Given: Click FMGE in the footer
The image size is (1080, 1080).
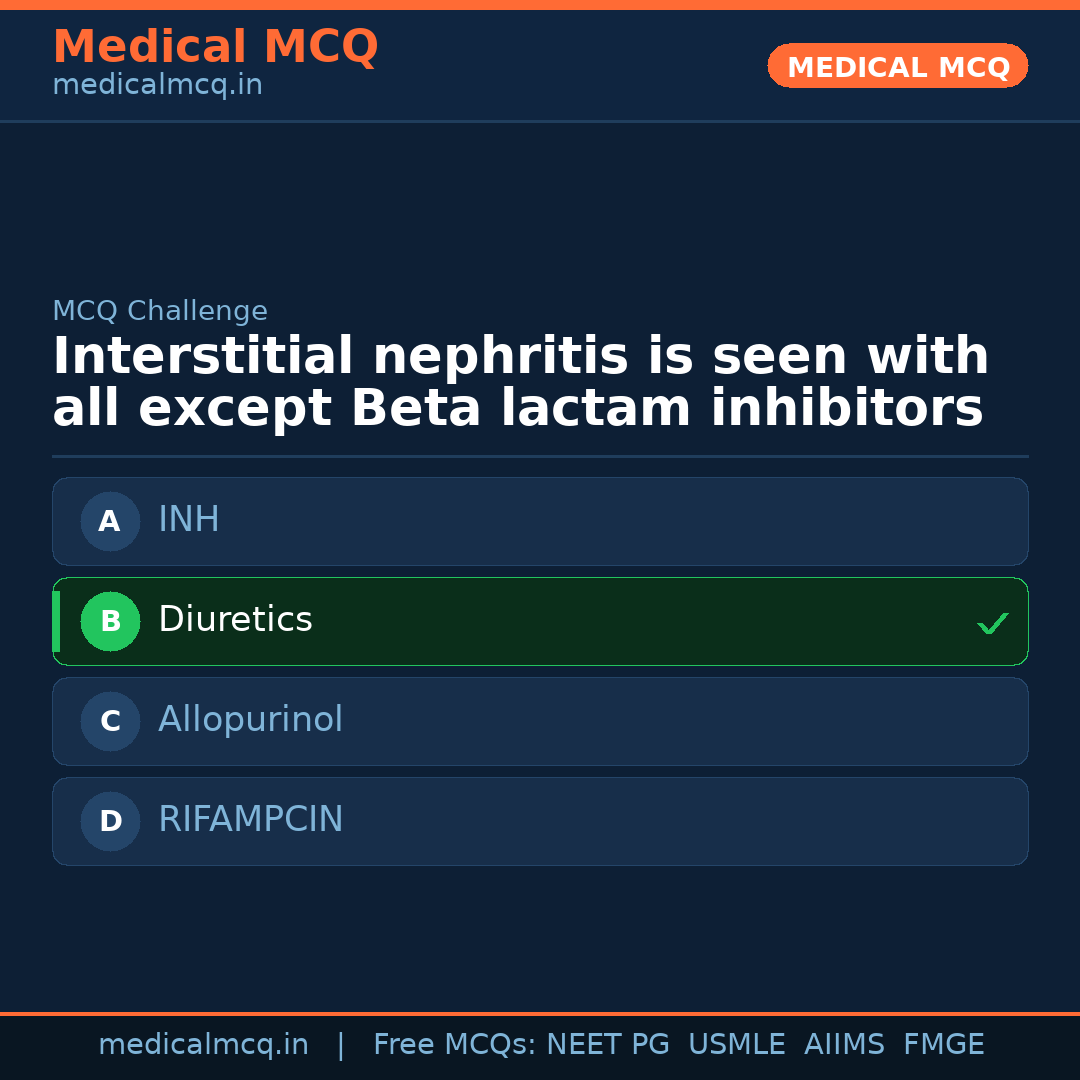Looking at the screenshot, I should (x=943, y=1045).
